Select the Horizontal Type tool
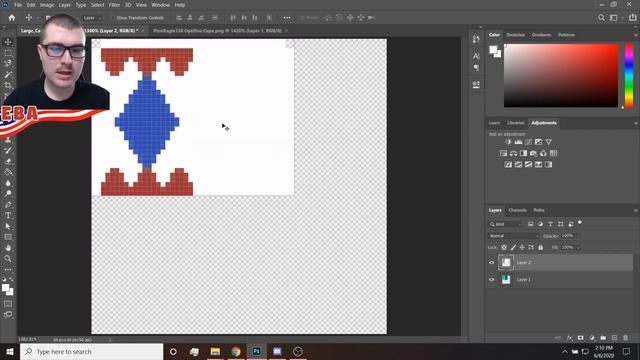Image resolution: width=640 pixels, height=360 pixels. click(8, 215)
